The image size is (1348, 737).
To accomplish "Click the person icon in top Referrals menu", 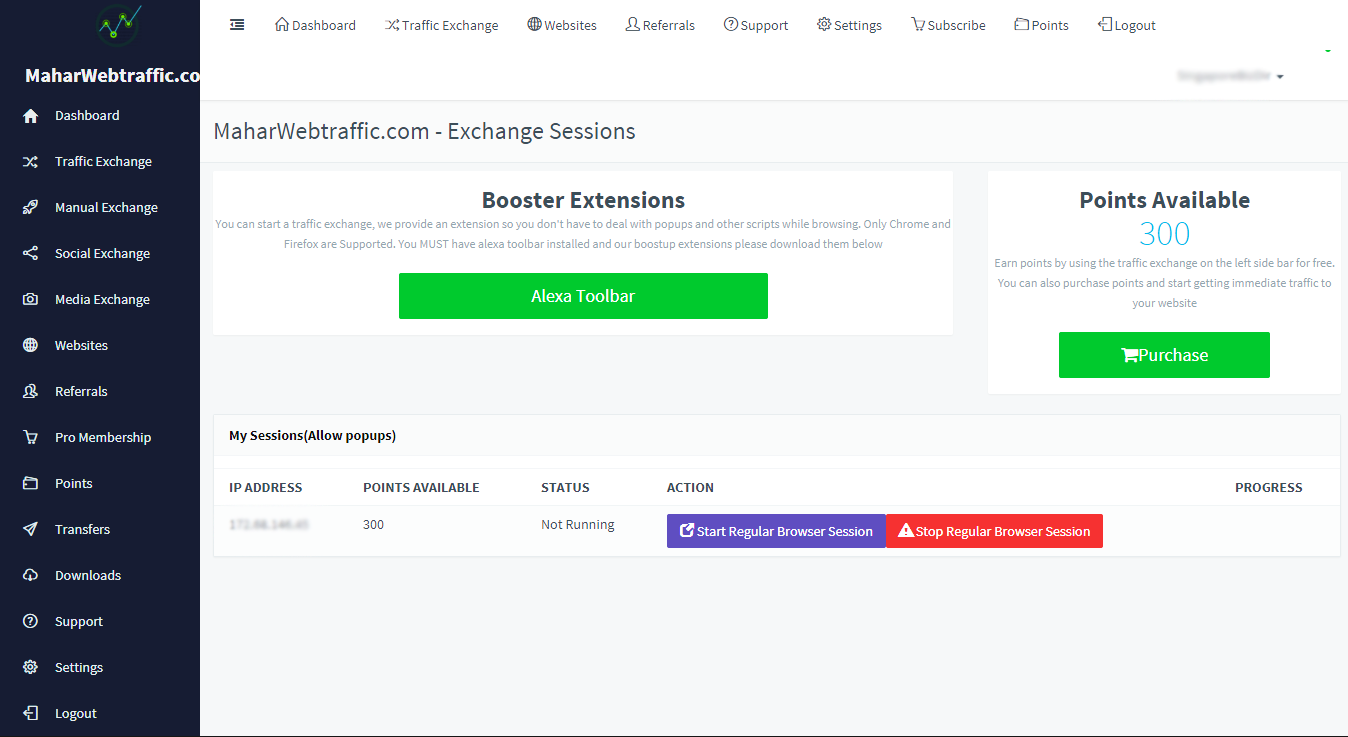I will coord(633,24).
